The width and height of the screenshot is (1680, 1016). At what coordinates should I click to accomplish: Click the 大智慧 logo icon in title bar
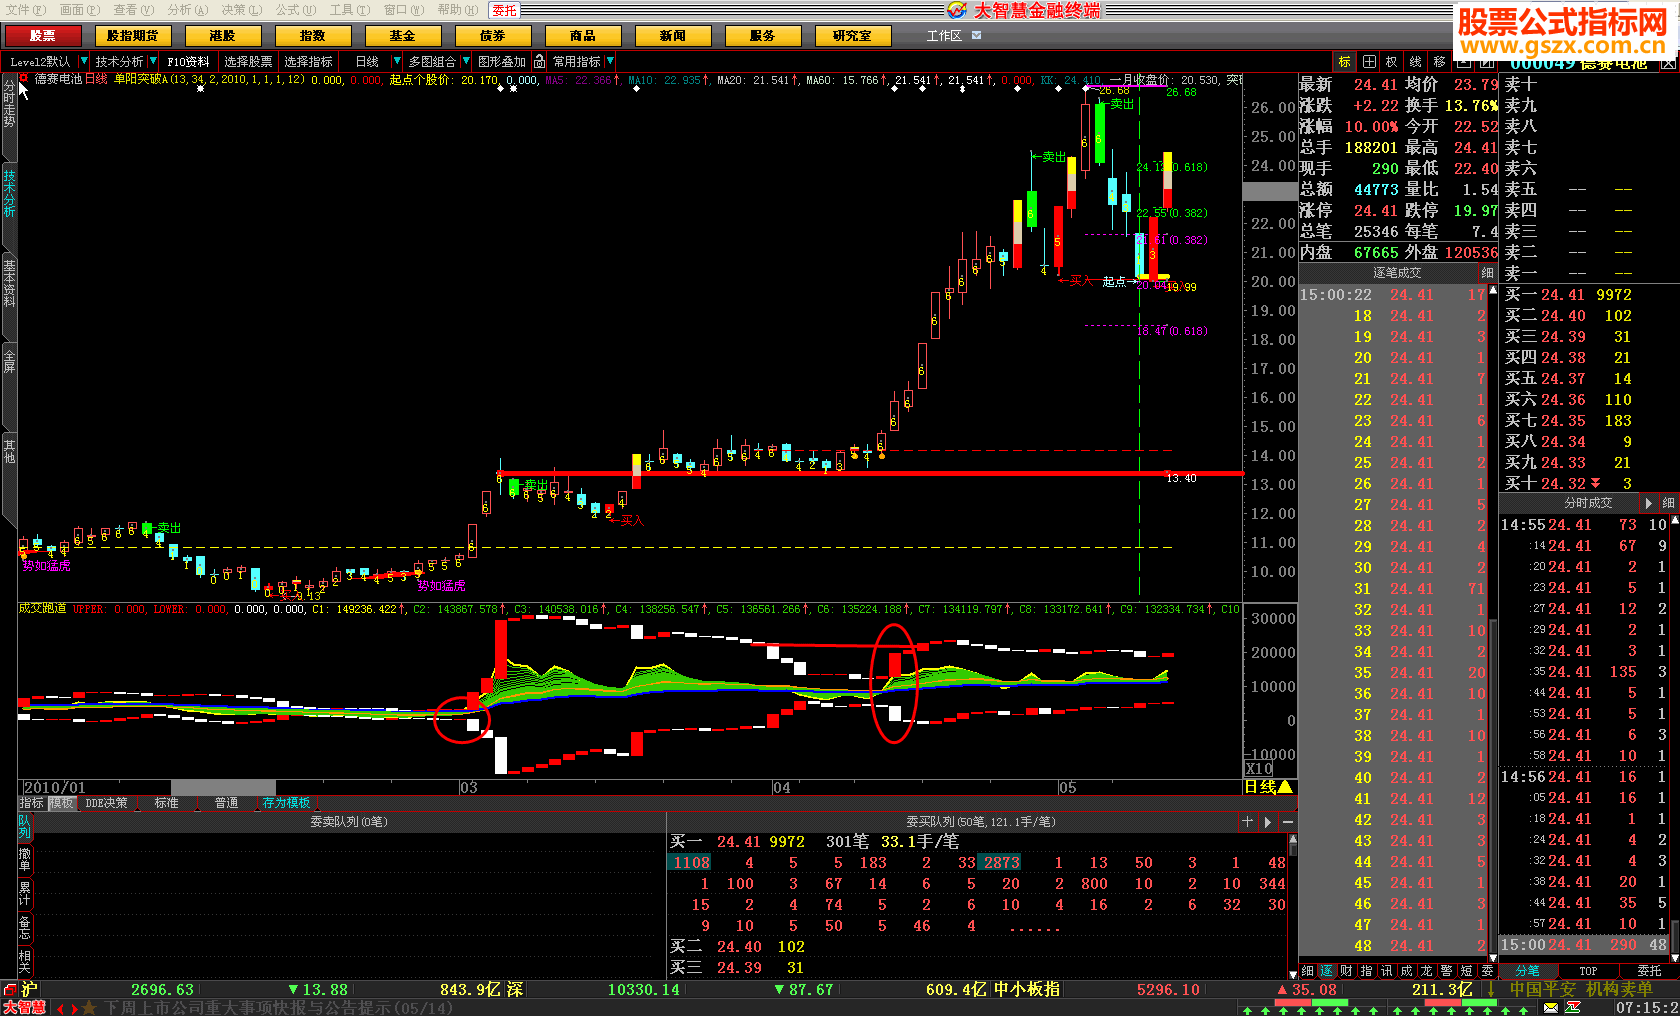(x=957, y=10)
